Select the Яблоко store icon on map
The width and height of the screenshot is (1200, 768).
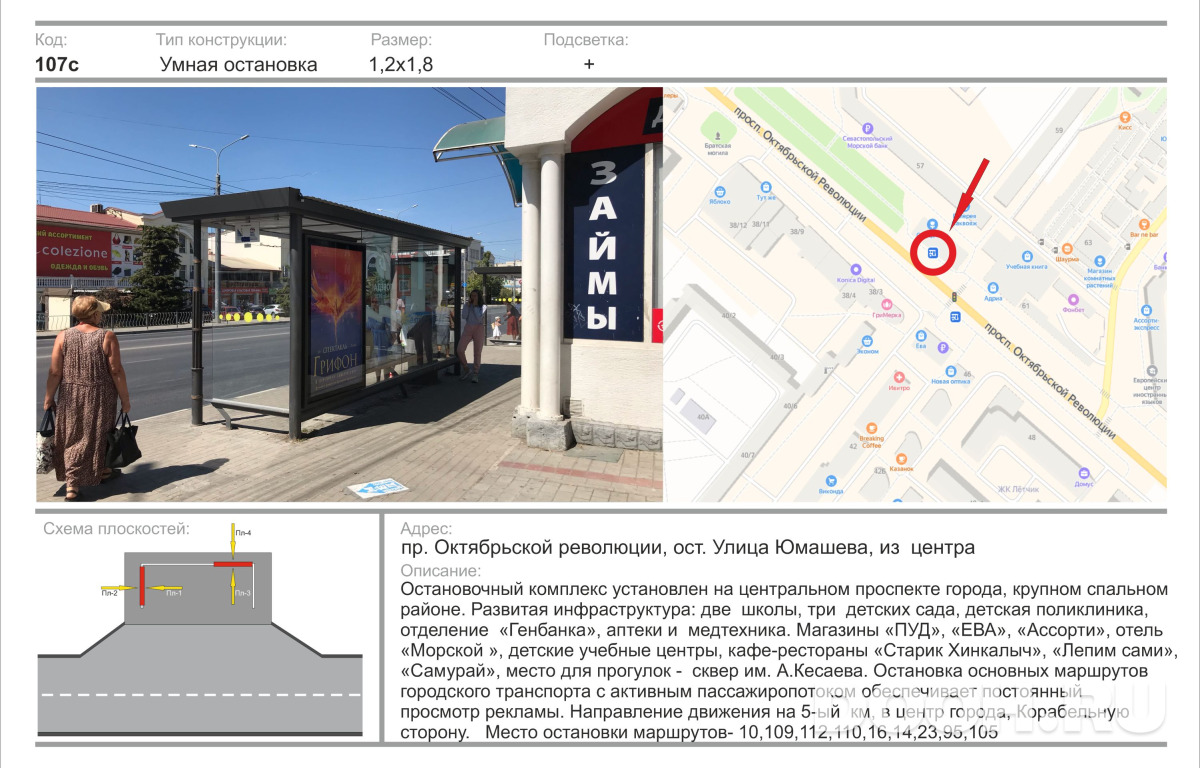coord(719,190)
